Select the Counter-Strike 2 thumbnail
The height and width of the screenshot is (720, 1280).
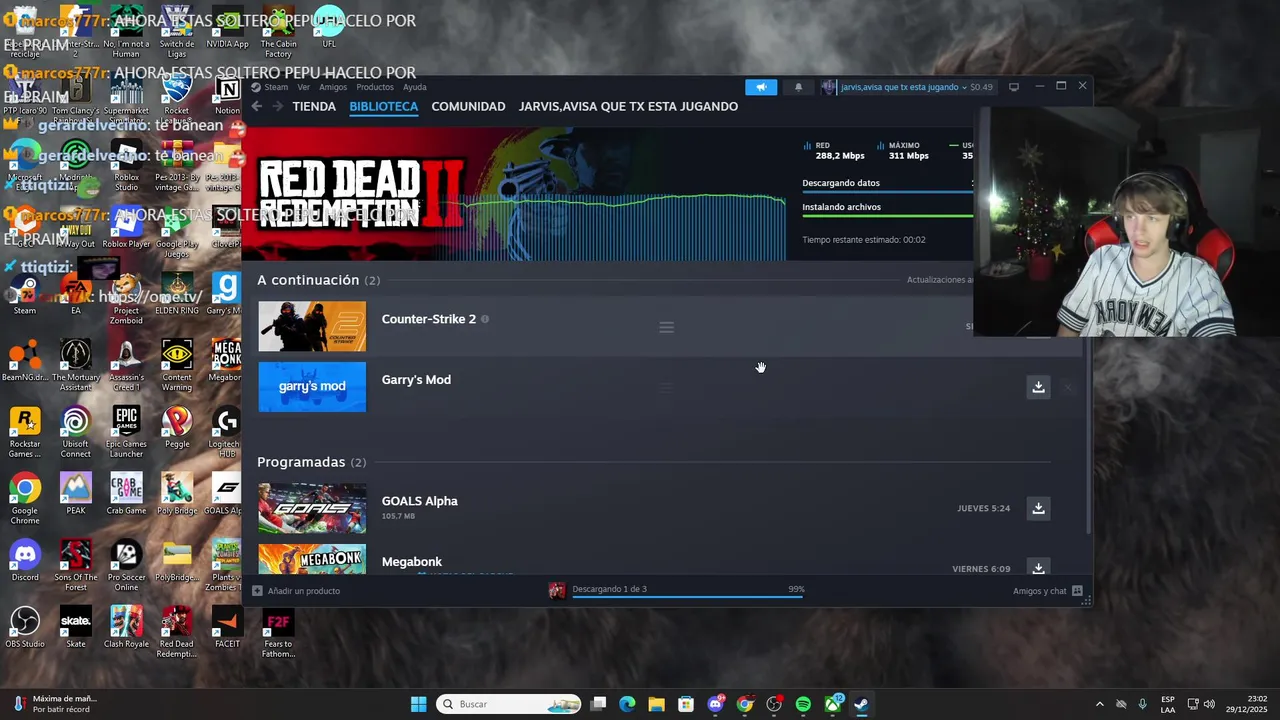point(312,327)
